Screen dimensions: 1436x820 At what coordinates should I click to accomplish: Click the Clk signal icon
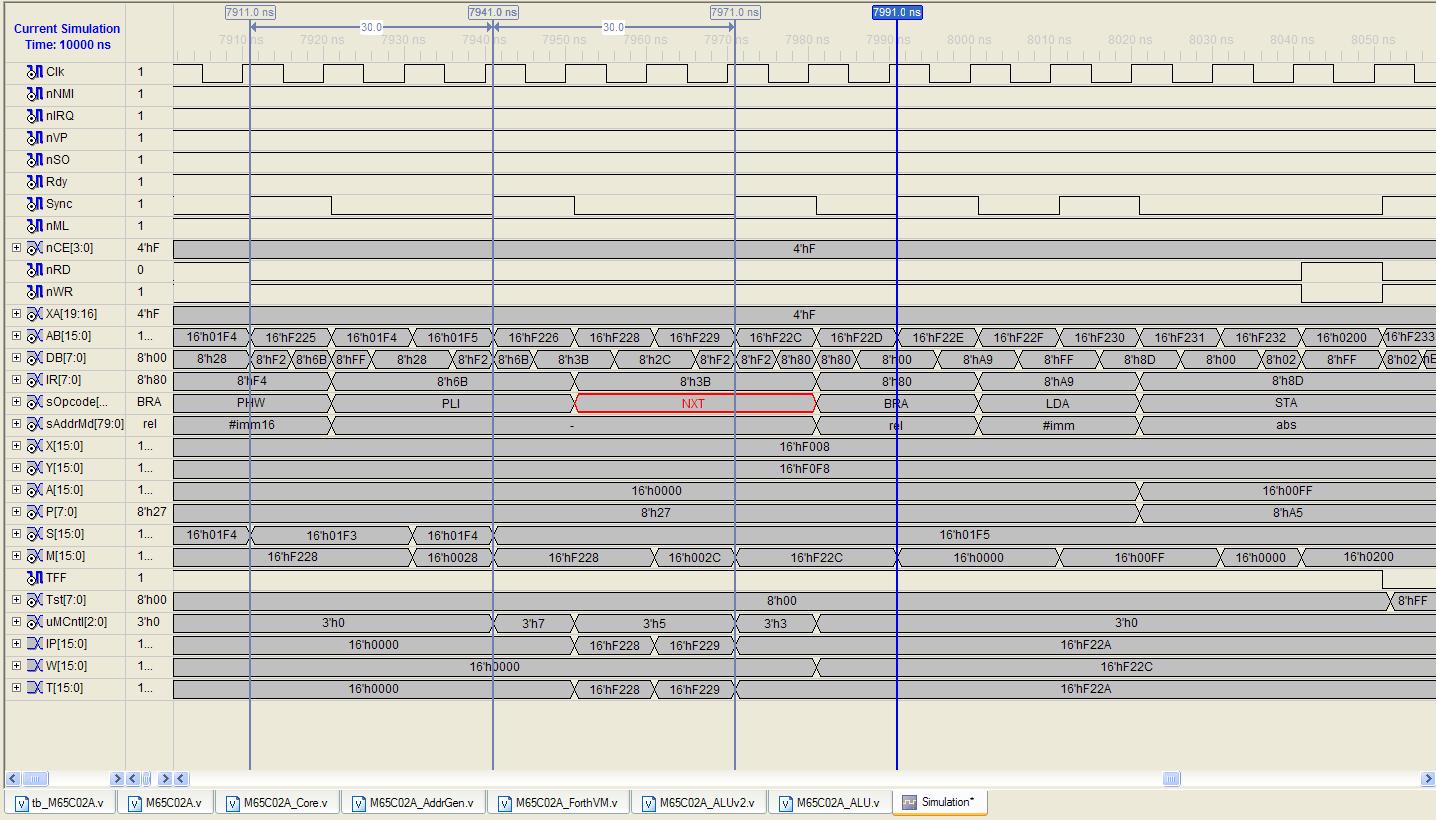35,72
